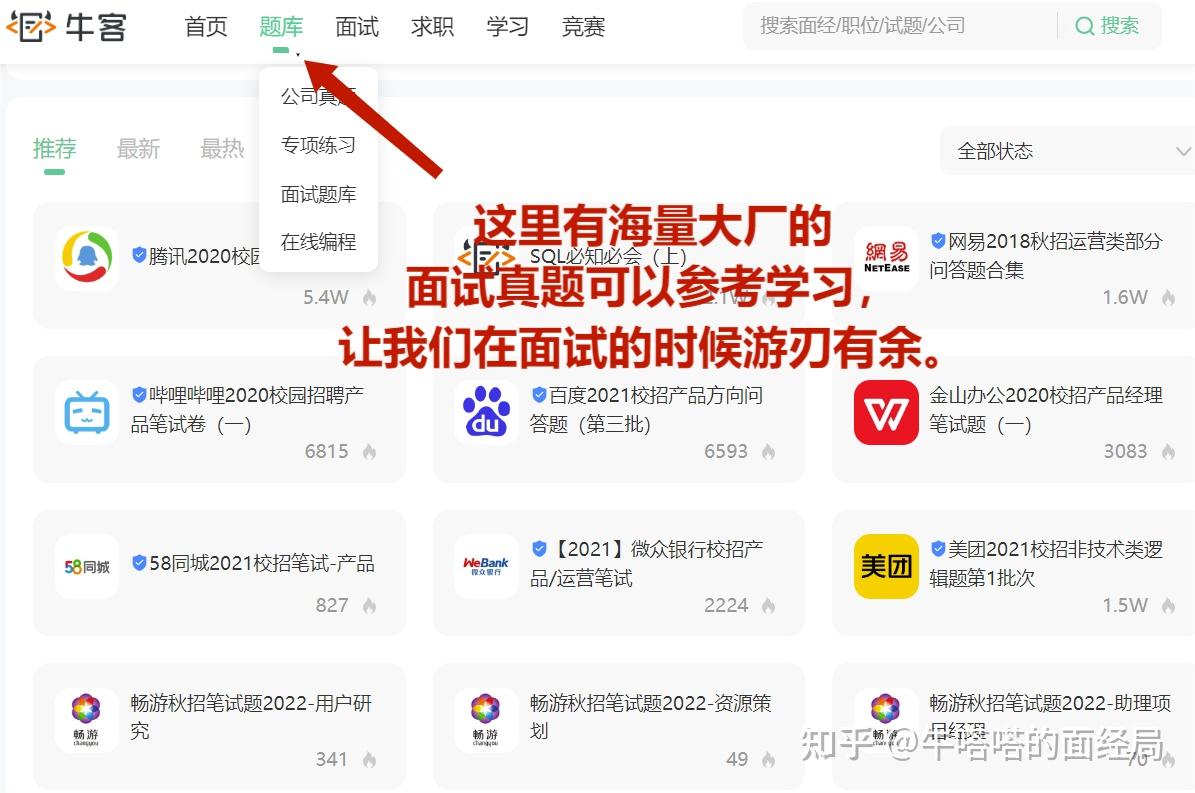Click the 畅游 logo on 用户研究 card
The height and width of the screenshot is (793, 1195).
click(x=87, y=720)
